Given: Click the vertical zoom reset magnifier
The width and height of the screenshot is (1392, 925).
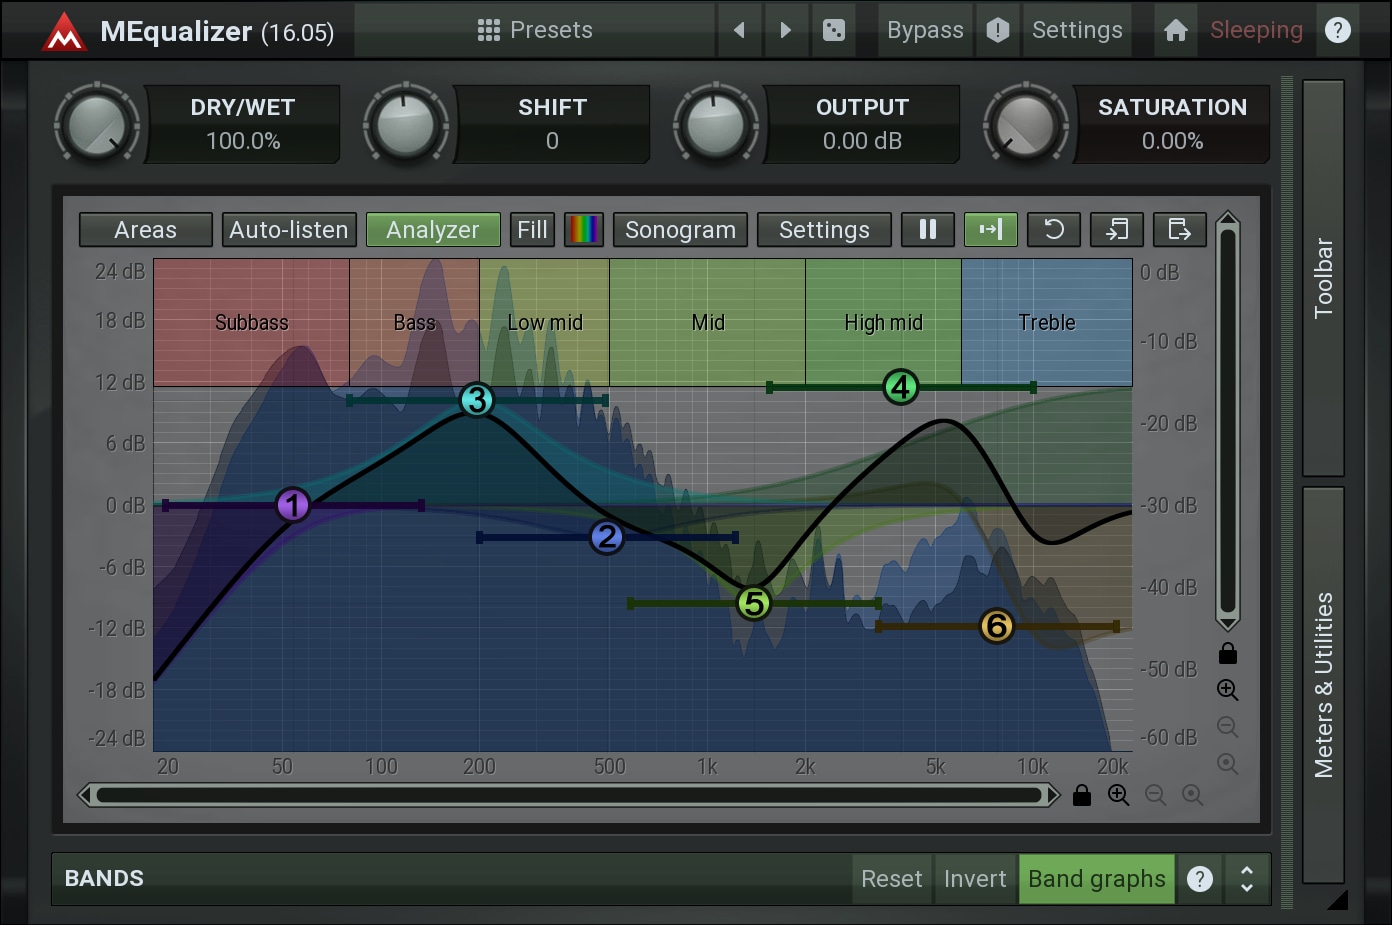Looking at the screenshot, I should 1228,764.
